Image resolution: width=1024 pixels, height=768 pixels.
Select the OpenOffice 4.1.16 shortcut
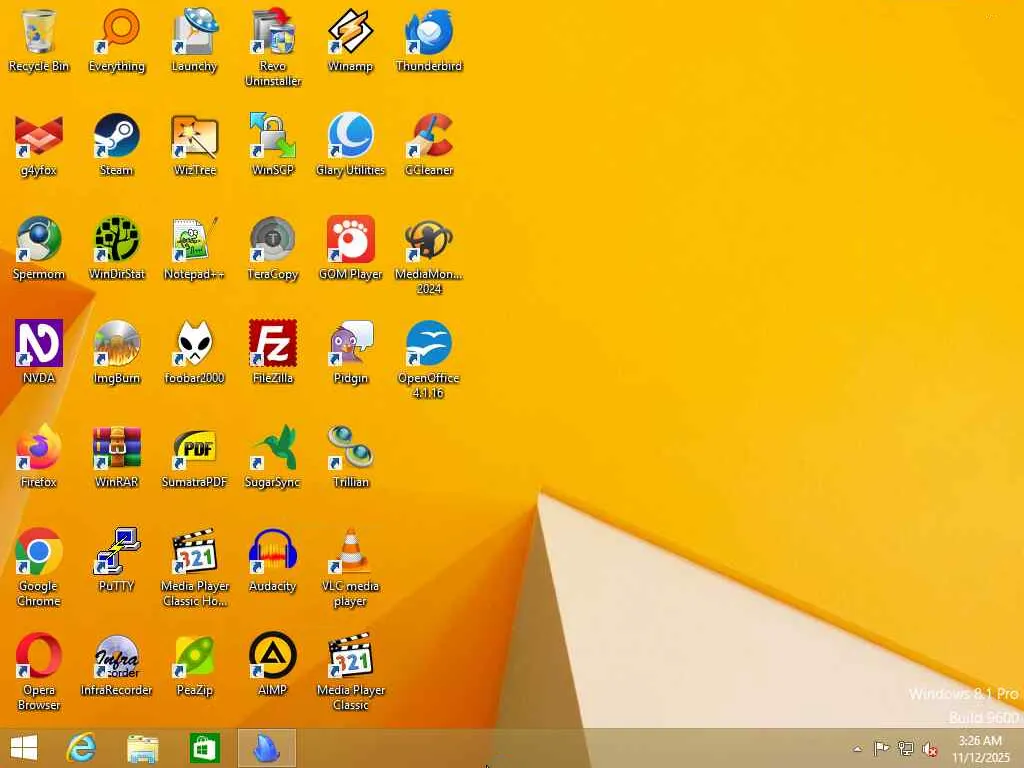pyautogui.click(x=429, y=359)
